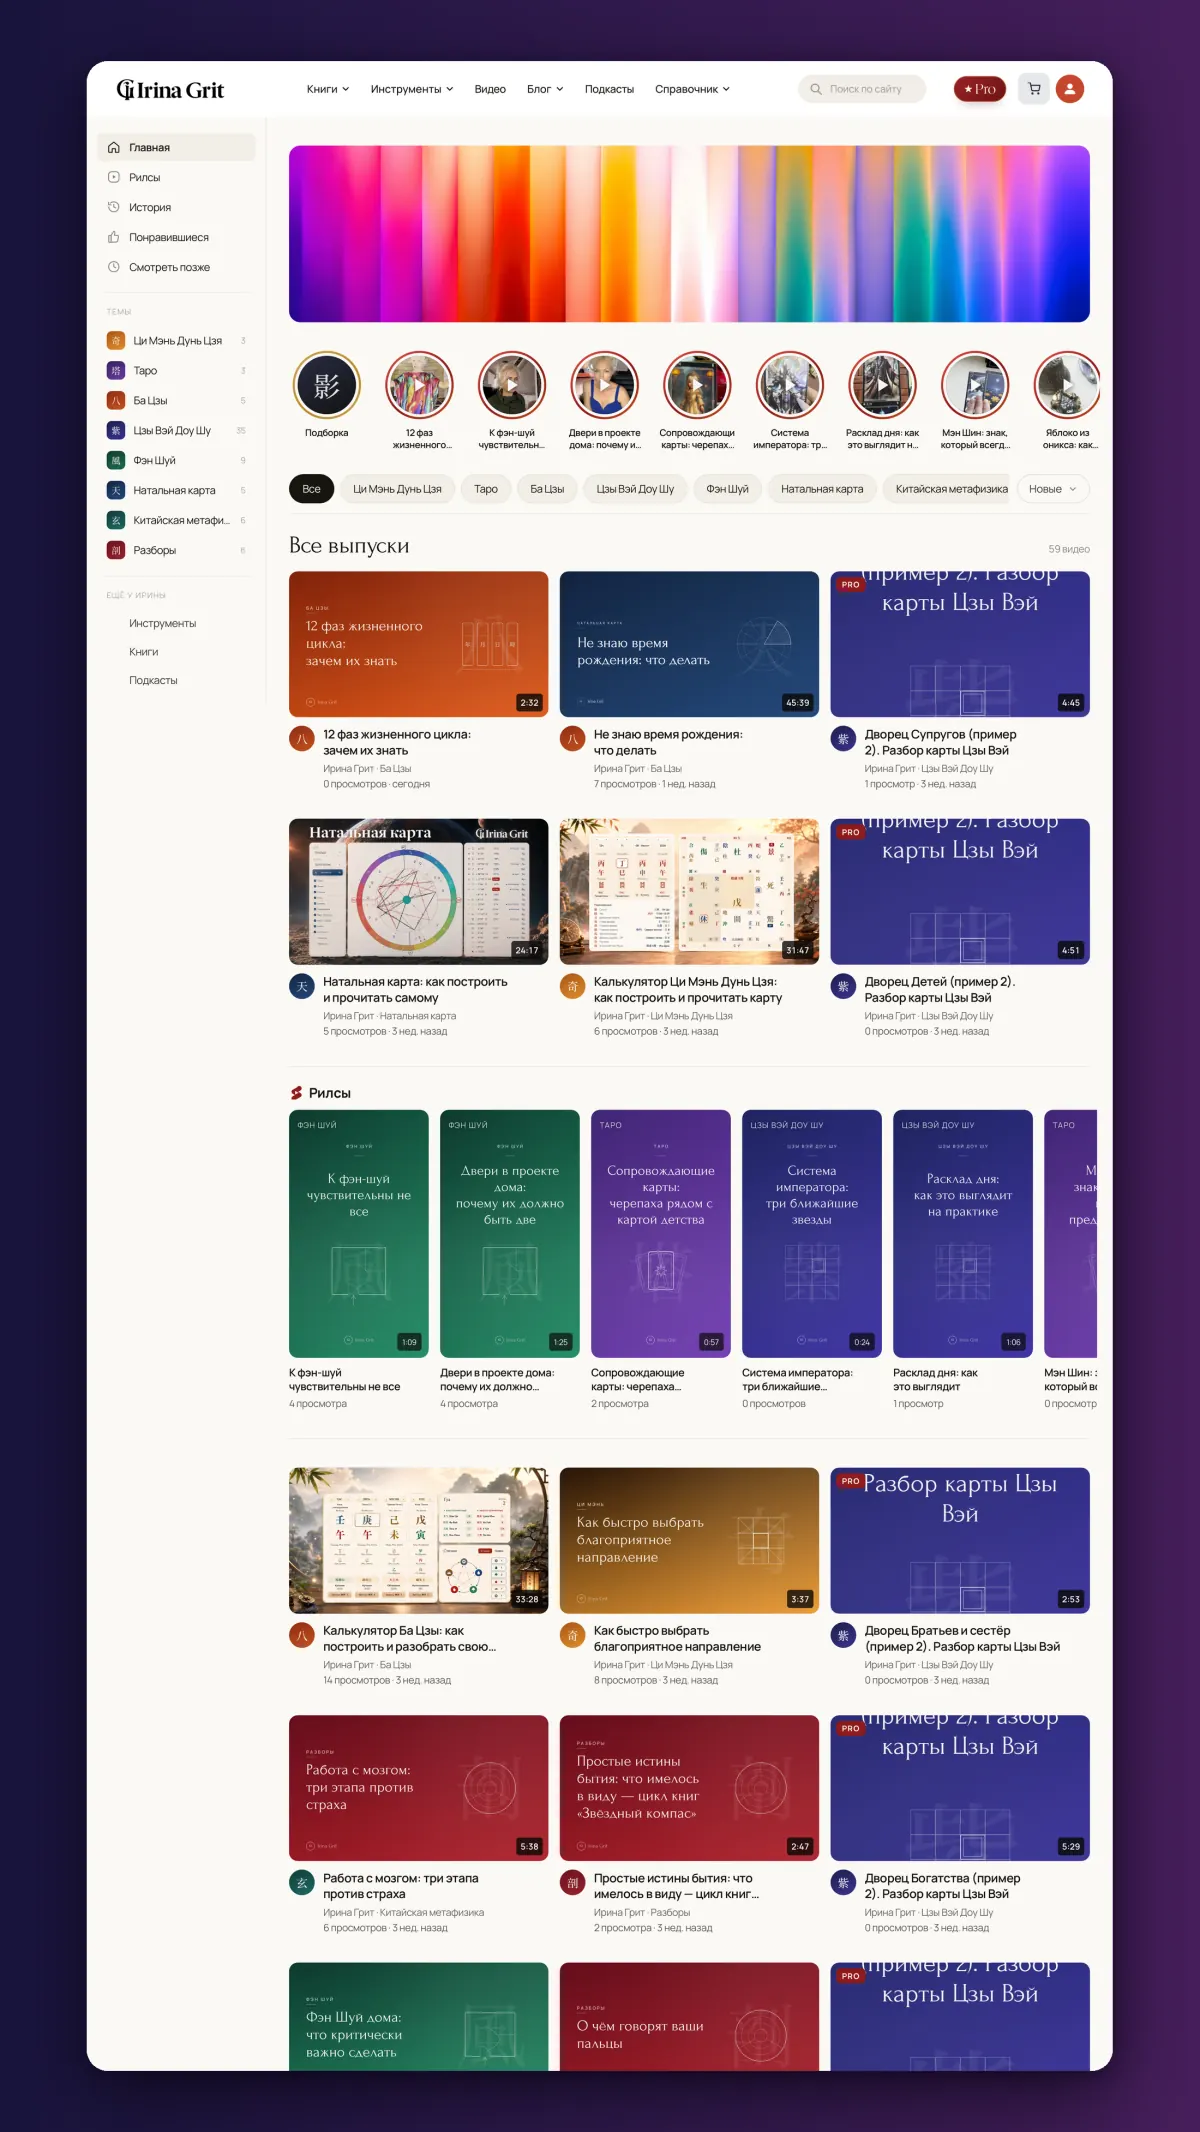Open the user profile avatar
This screenshot has width=1200, height=2132.
[x=1070, y=89]
